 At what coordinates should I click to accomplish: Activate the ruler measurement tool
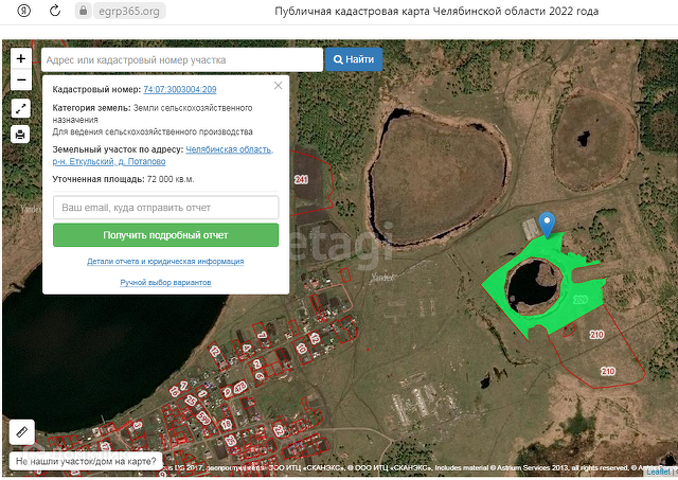point(23,432)
